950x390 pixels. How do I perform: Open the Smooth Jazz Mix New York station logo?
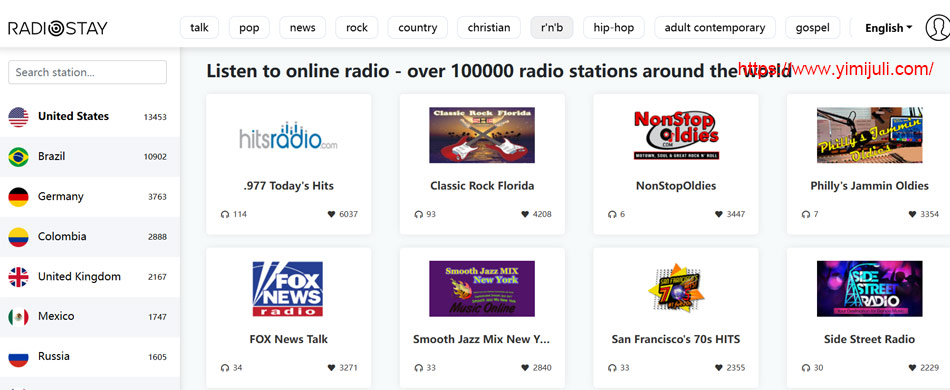point(482,289)
